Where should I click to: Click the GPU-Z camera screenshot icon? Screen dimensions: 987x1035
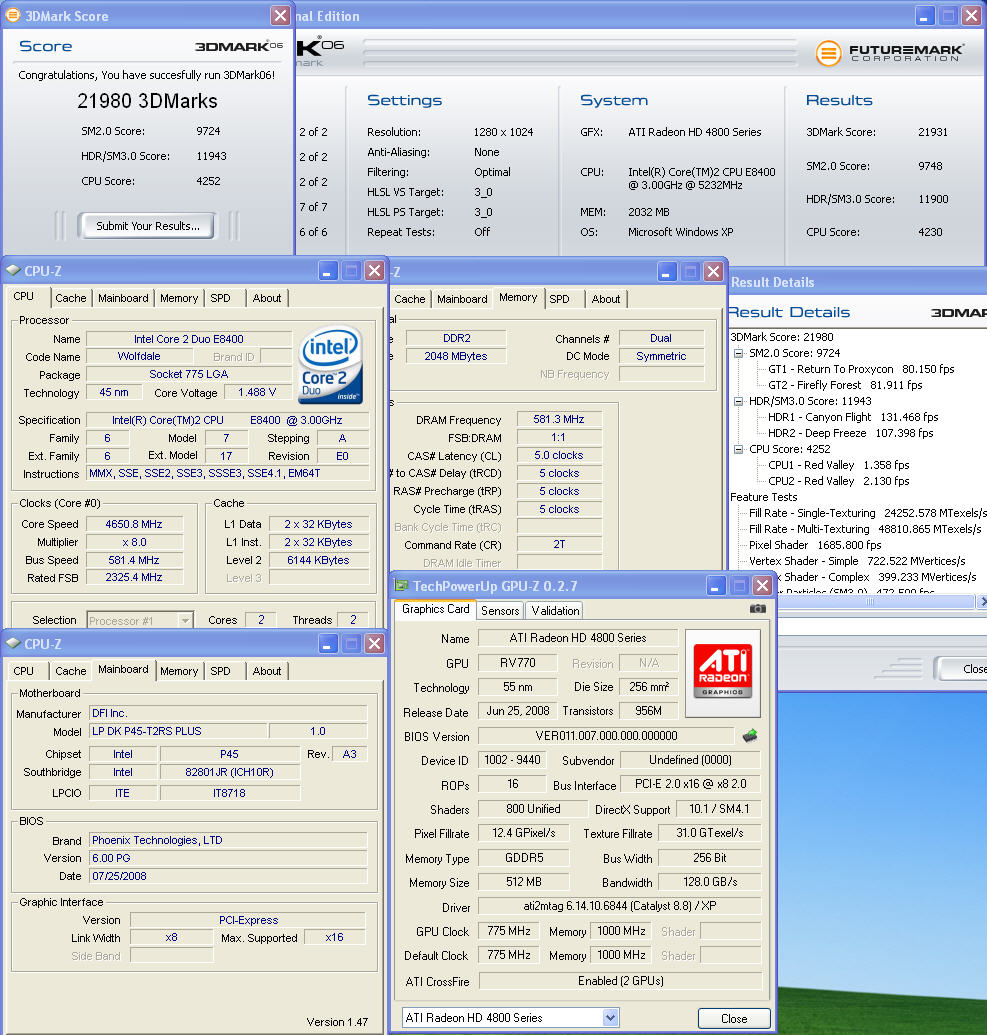click(x=758, y=608)
